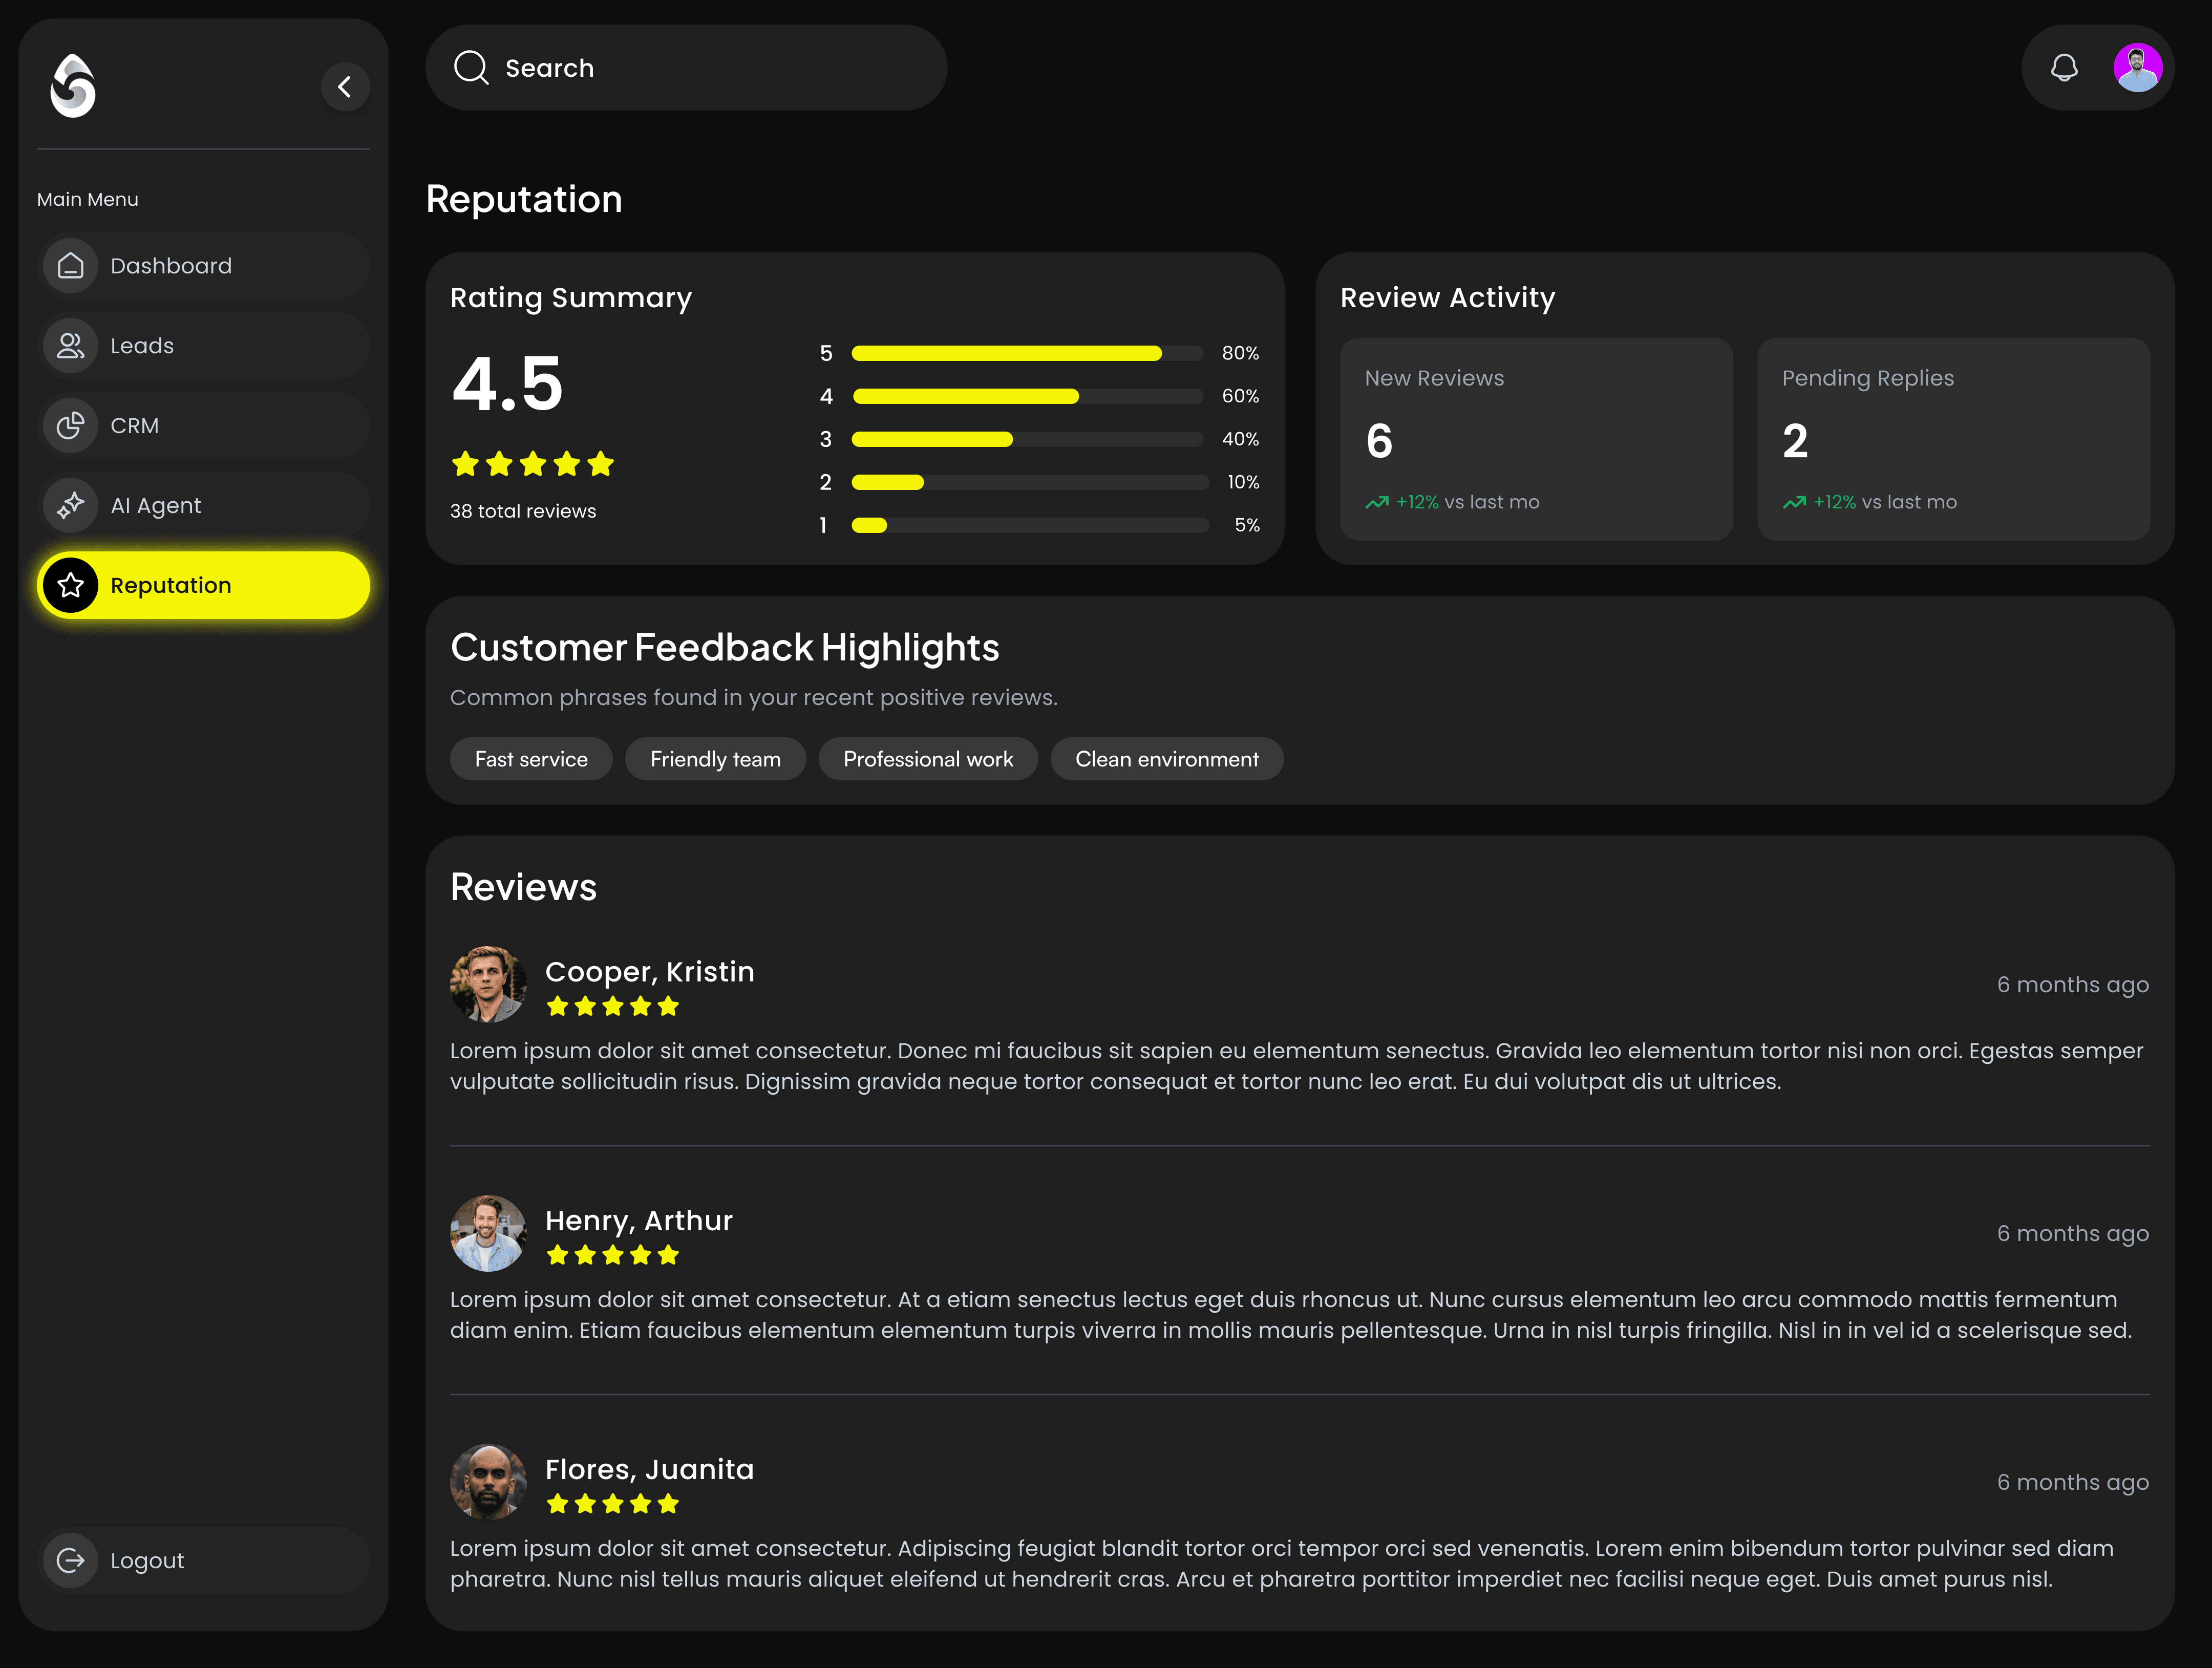Click the Logout icon
The height and width of the screenshot is (1668, 2212).
click(x=70, y=1559)
